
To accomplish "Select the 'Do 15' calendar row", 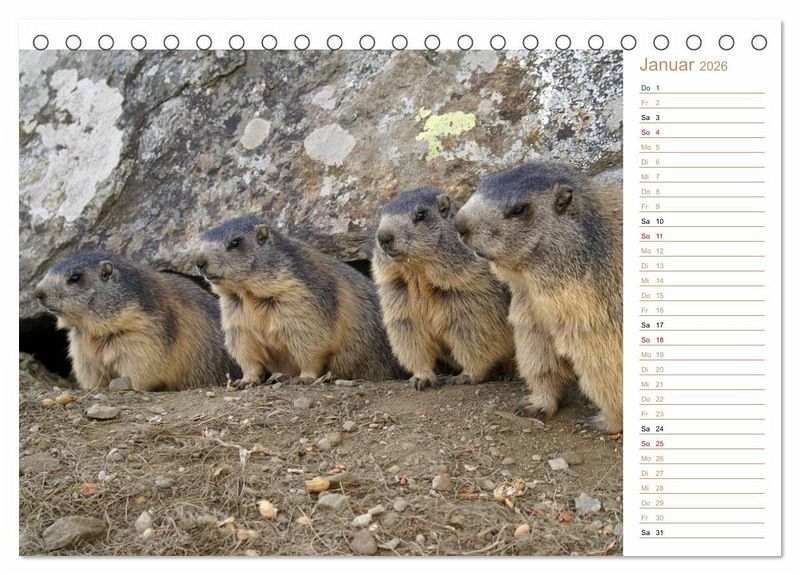I will pyautogui.click(x=702, y=295).
